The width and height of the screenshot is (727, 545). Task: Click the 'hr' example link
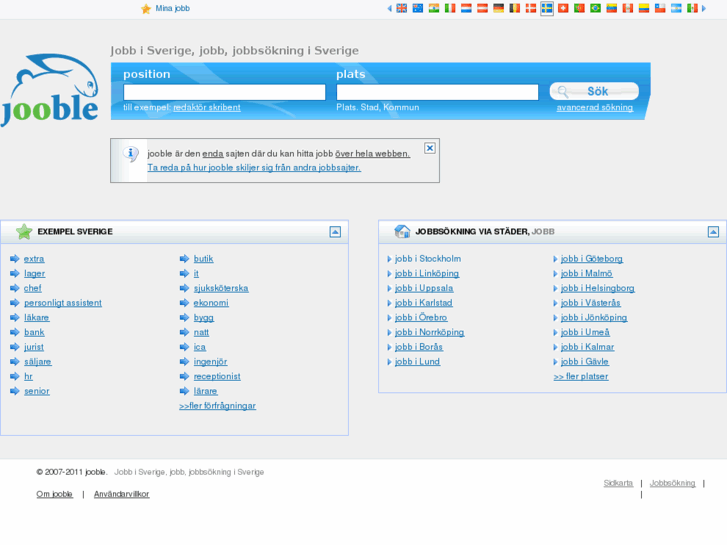[28, 376]
